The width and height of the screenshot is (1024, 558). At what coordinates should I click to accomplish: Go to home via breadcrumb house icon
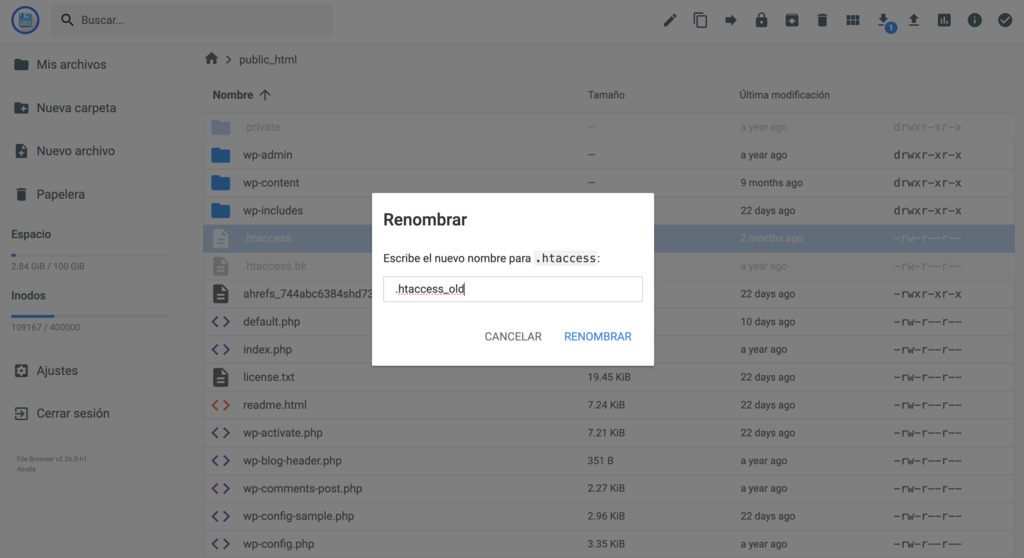[211, 59]
